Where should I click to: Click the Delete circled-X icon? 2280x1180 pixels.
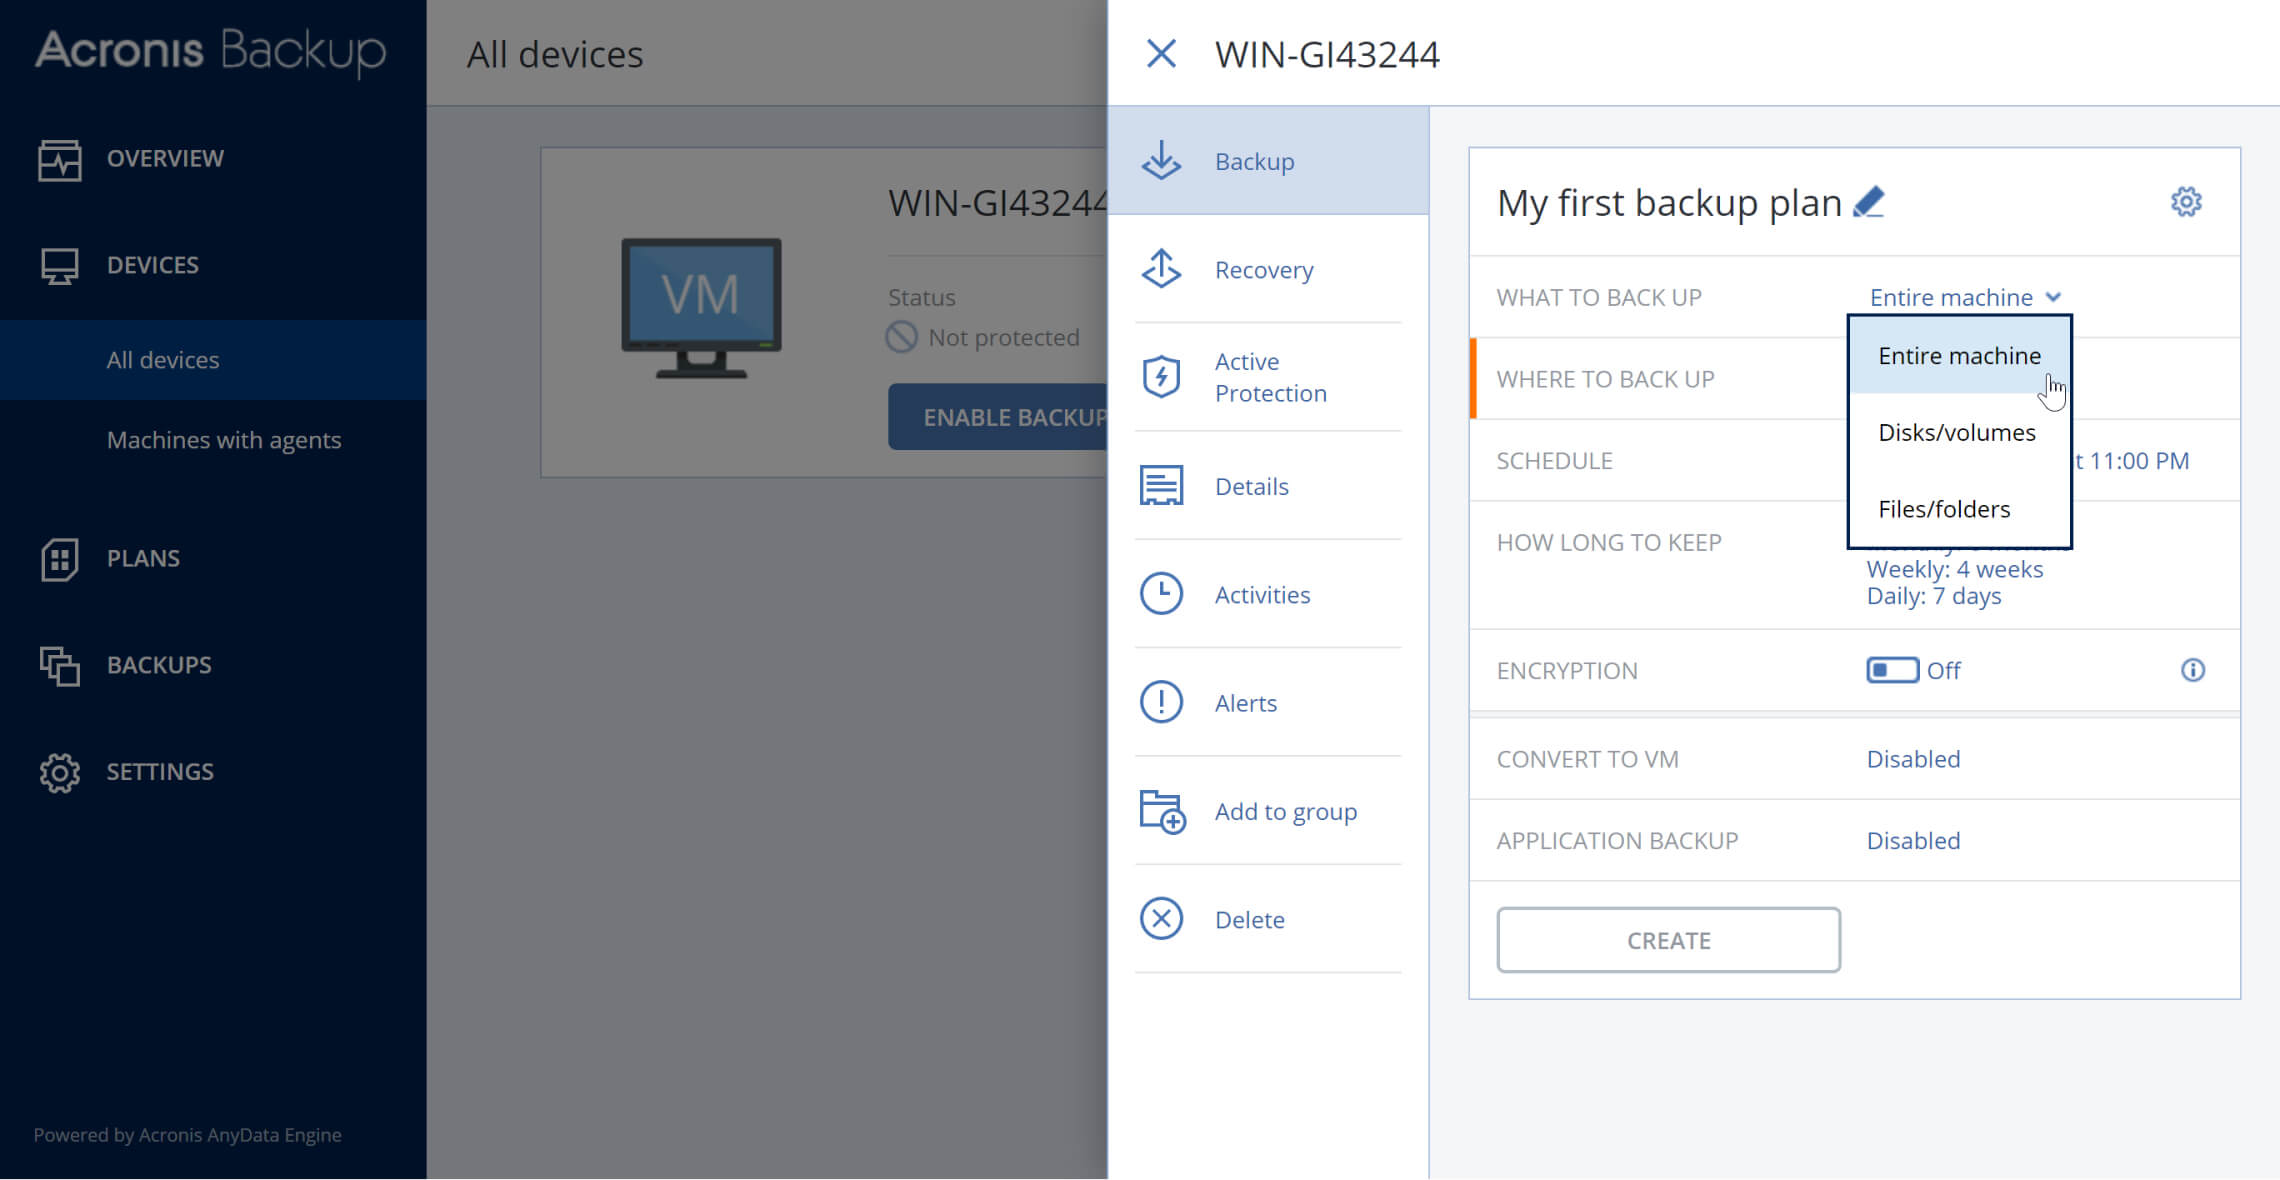tap(1161, 919)
